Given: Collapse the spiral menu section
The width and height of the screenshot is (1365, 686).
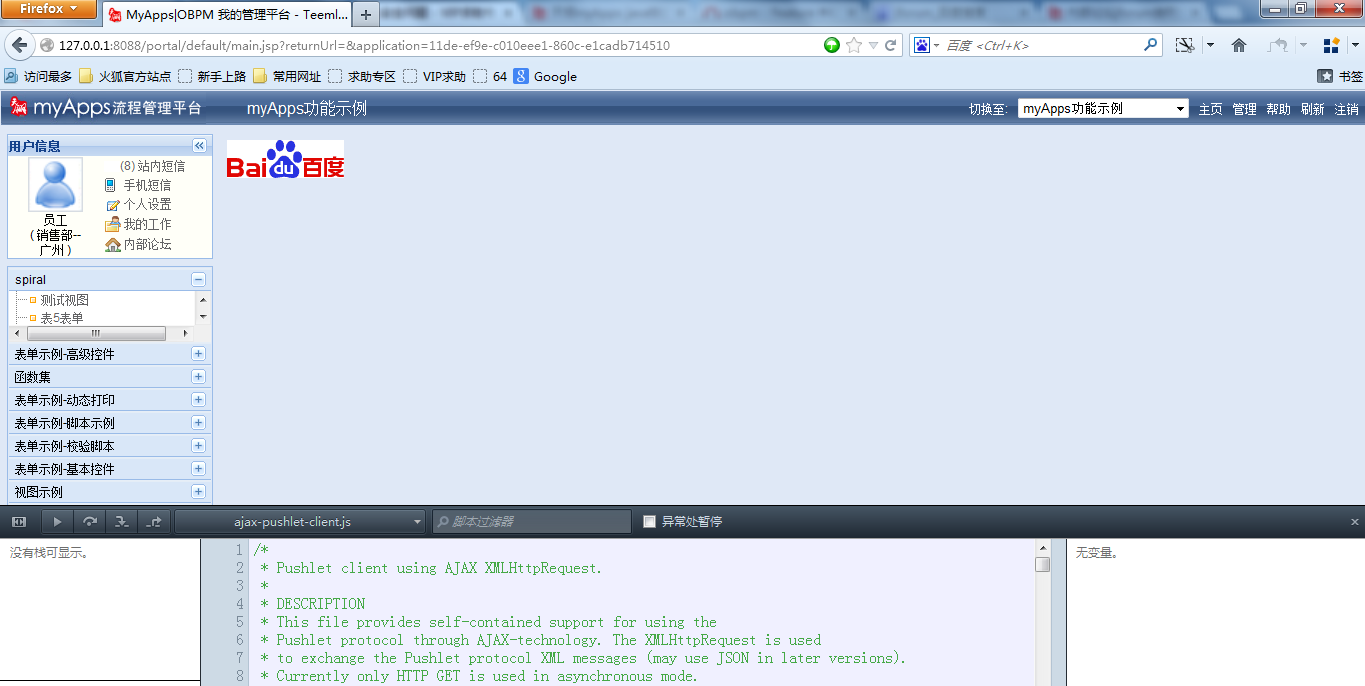Looking at the screenshot, I should [198, 280].
